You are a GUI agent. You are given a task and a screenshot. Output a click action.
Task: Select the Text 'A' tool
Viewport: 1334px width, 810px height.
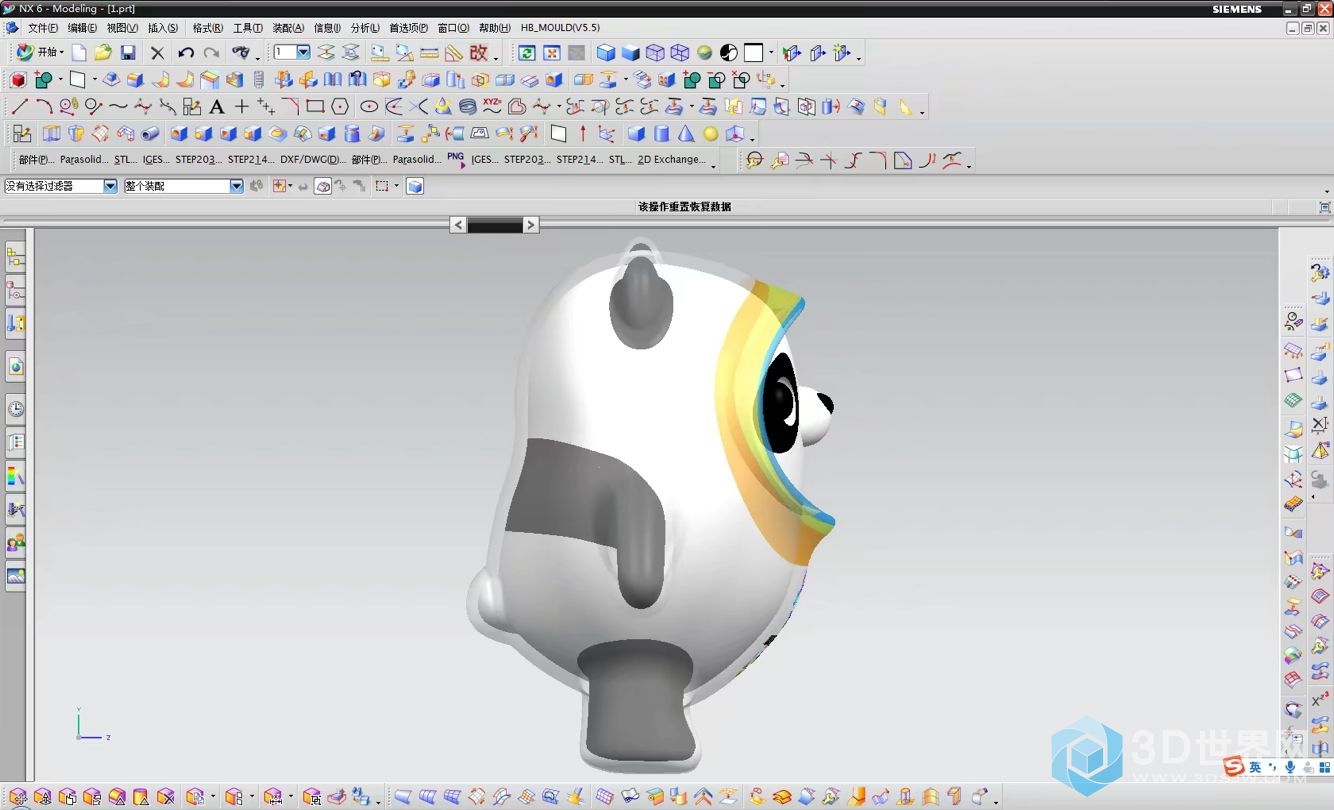[216, 106]
